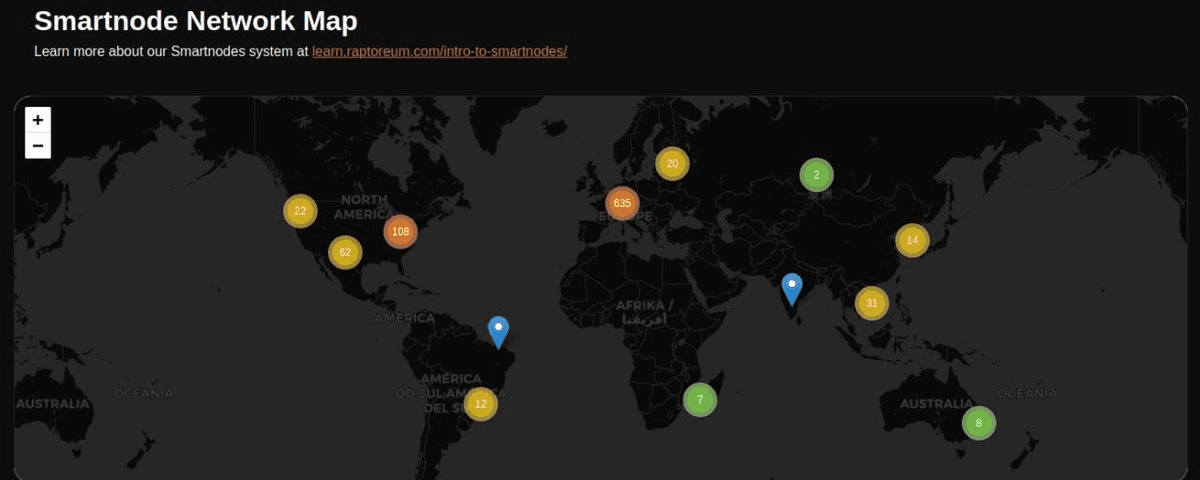The height and width of the screenshot is (480, 1200).
Task: Expand the 31 node cluster in Southeast Asia
Action: coord(871,303)
